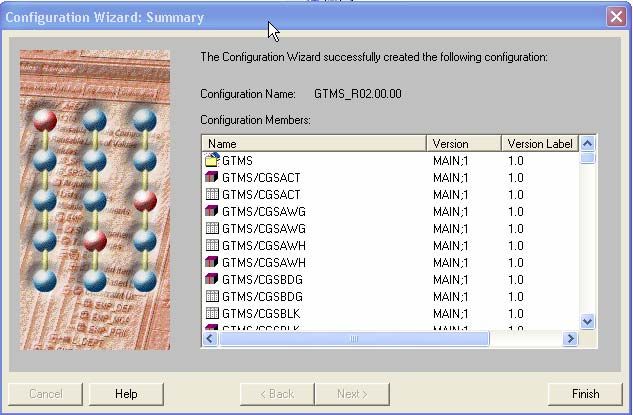
Task: Click the cube icon beside GTMS/CGSBDG
Action: 212,279
